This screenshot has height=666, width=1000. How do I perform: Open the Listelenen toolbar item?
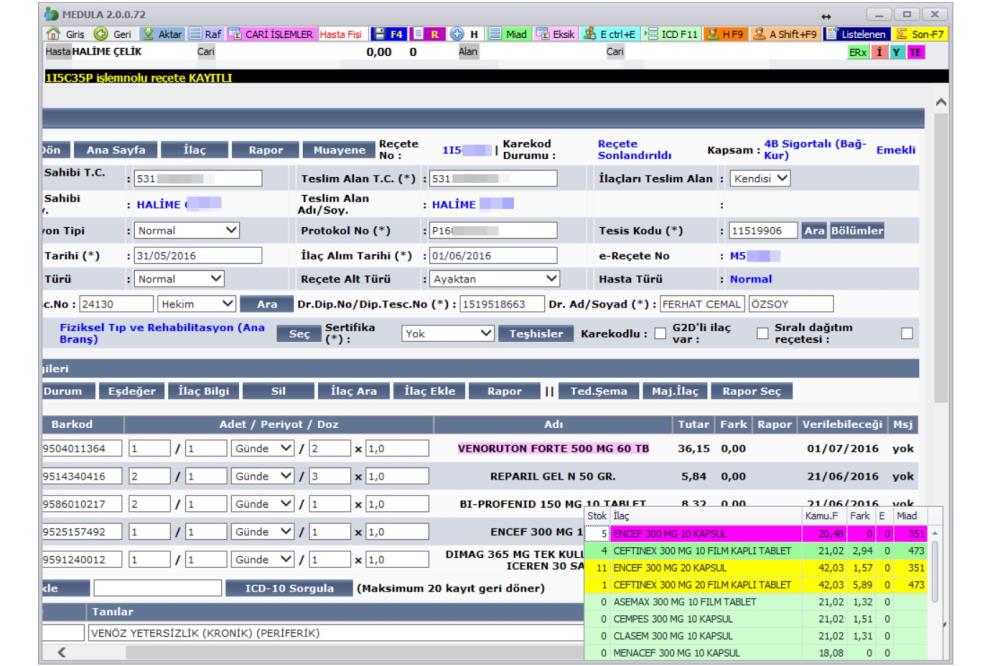857,34
